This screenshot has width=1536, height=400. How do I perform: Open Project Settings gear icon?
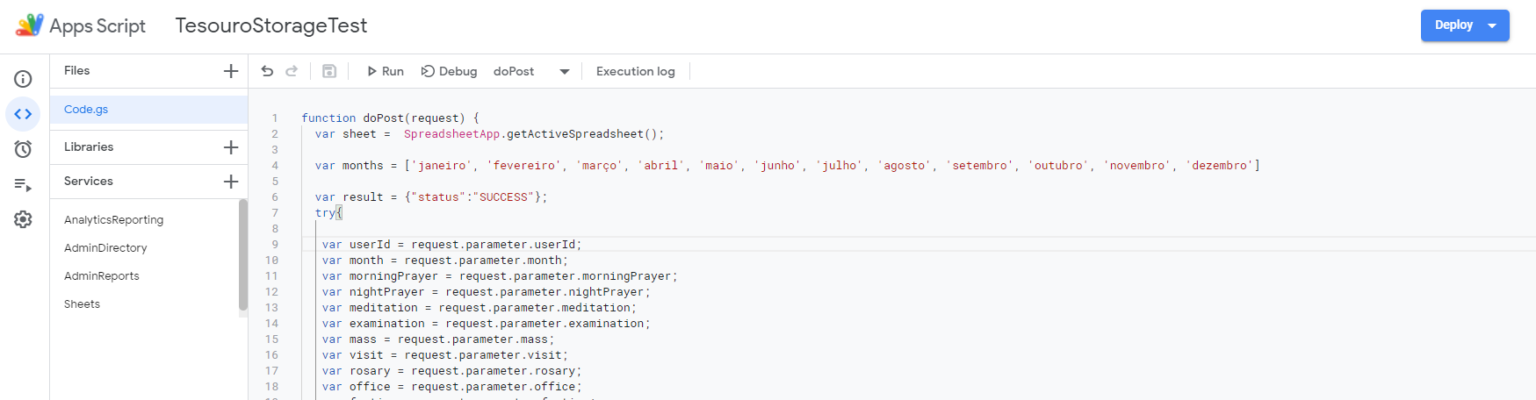tap(23, 220)
